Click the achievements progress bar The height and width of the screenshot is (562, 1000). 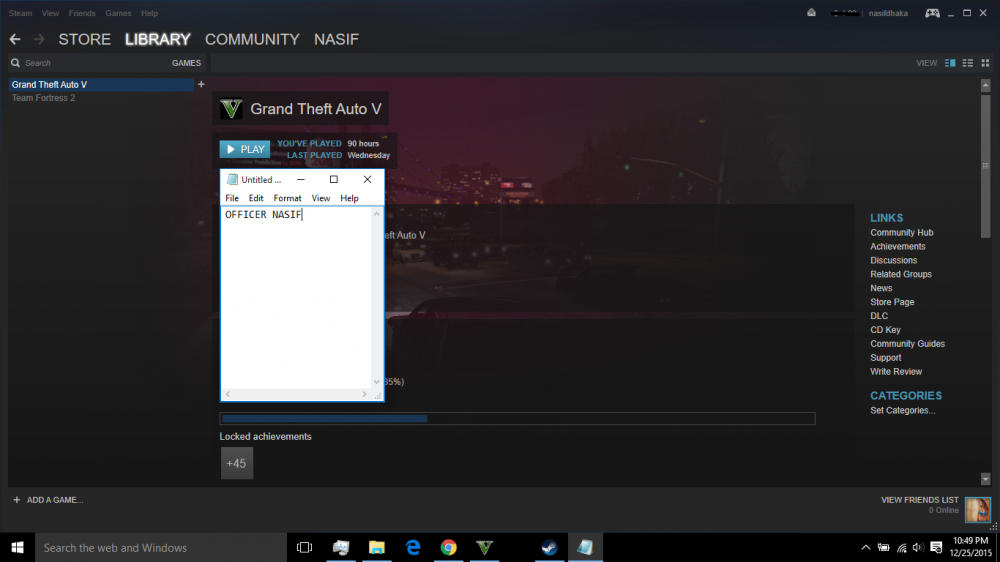[x=517, y=418]
